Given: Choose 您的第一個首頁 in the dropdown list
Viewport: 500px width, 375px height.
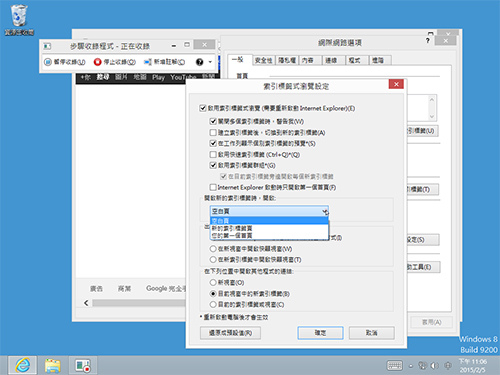Looking at the screenshot, I should click(x=269, y=236).
